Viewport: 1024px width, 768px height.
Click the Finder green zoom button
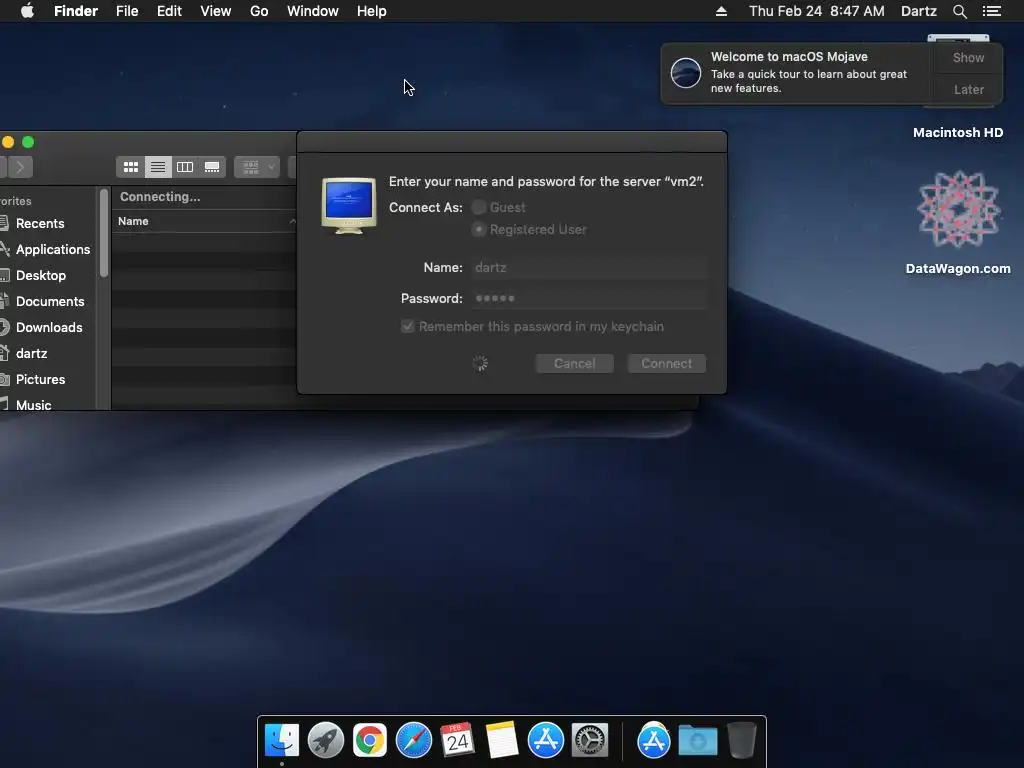28,142
